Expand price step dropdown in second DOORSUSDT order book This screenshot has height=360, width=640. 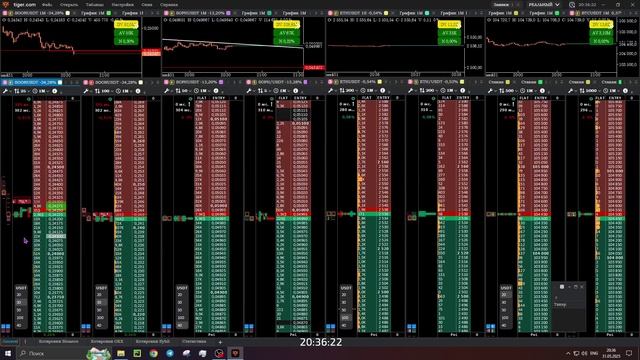coord(103,91)
